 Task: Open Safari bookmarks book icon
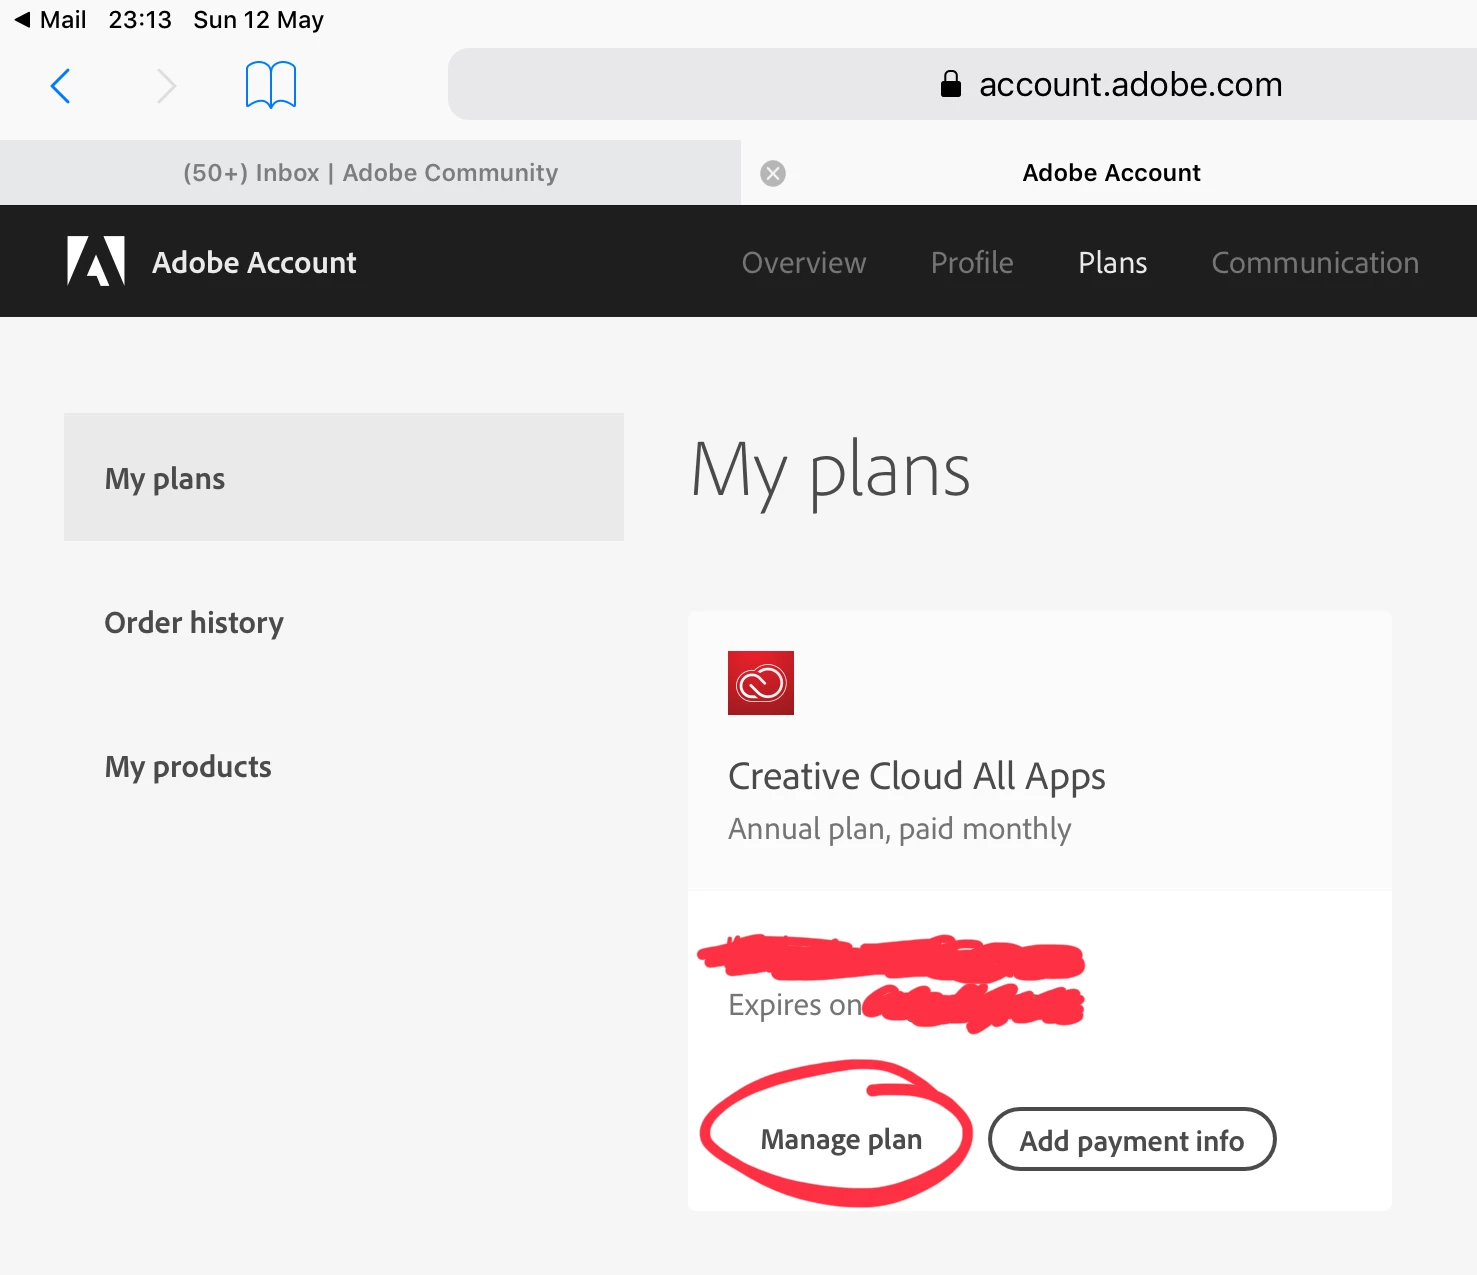[271, 85]
